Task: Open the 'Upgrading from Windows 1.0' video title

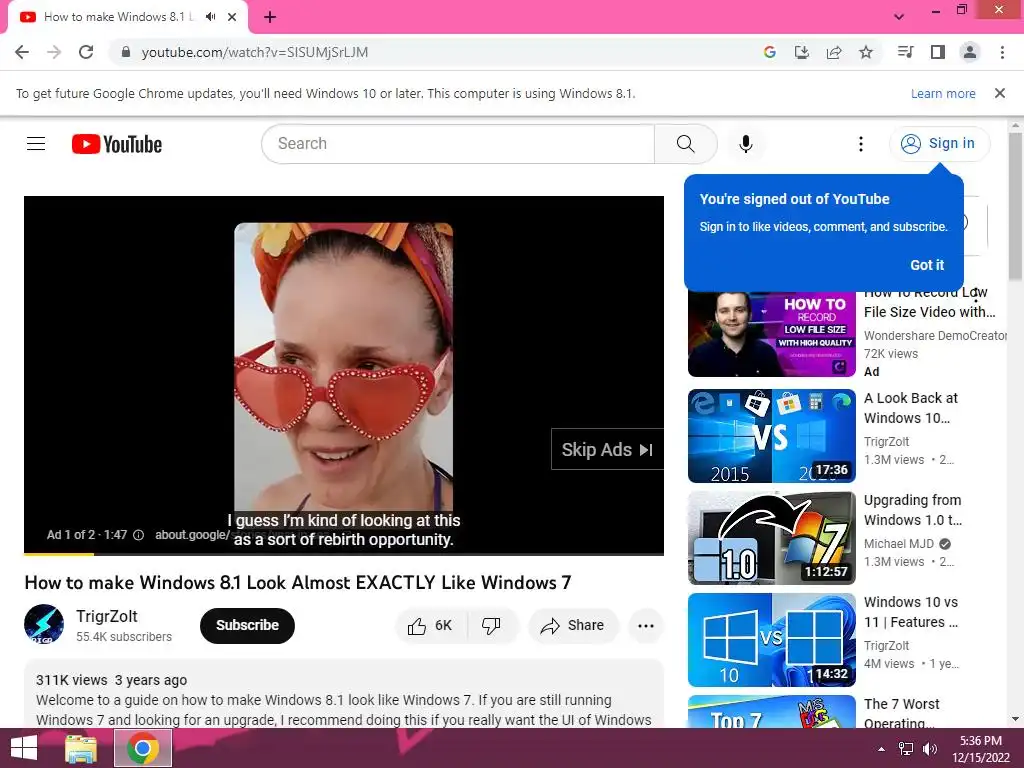Action: point(912,510)
